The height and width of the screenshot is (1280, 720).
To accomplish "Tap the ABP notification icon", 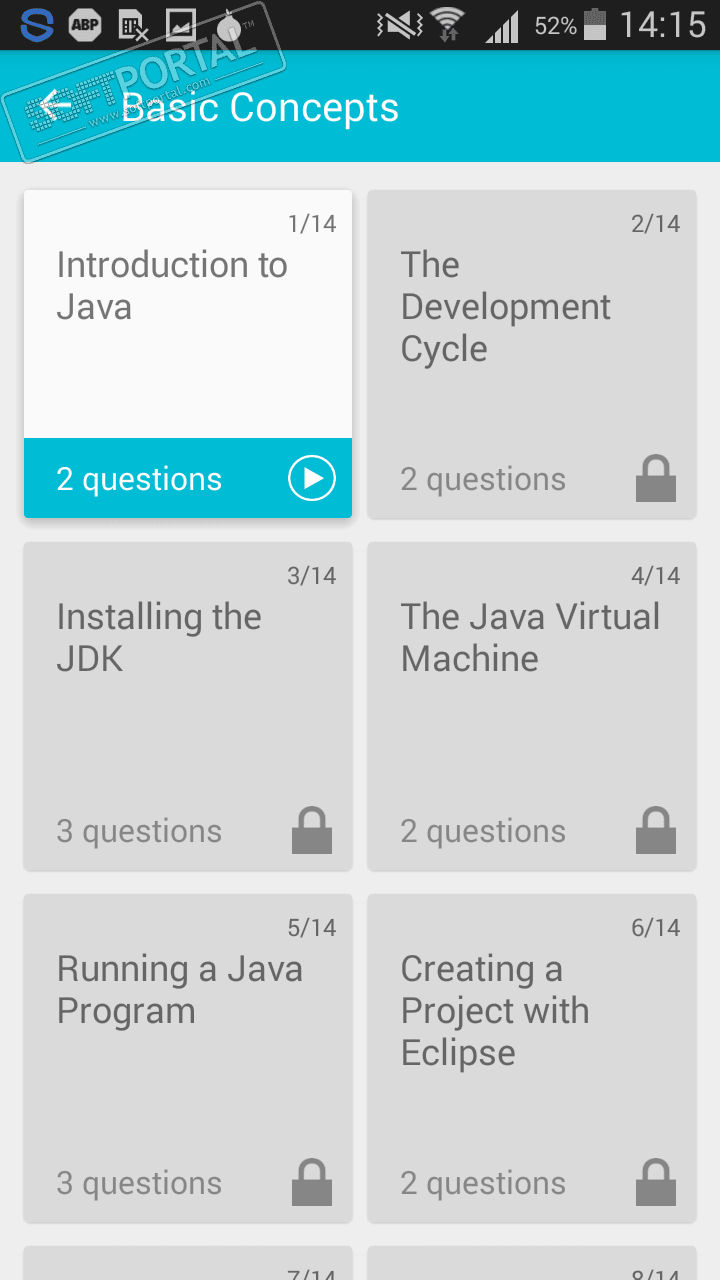I will pyautogui.click(x=85, y=25).
